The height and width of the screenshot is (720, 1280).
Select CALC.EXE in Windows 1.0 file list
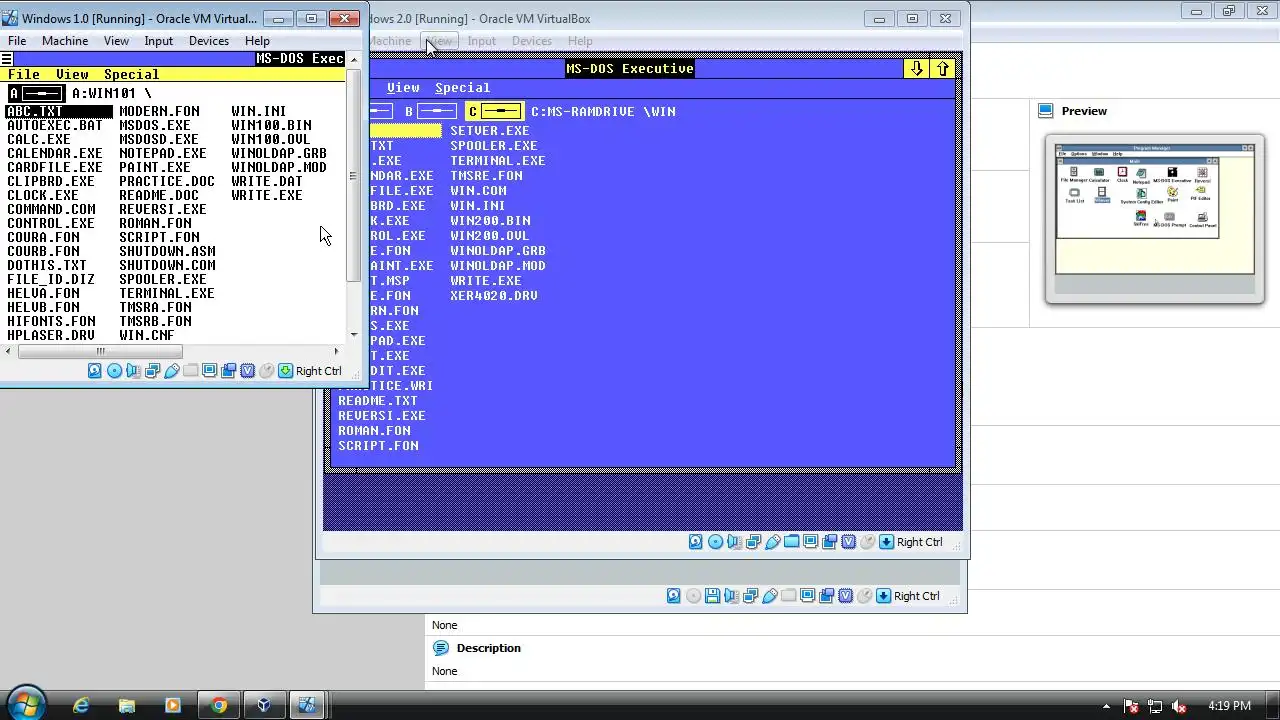pos(39,139)
